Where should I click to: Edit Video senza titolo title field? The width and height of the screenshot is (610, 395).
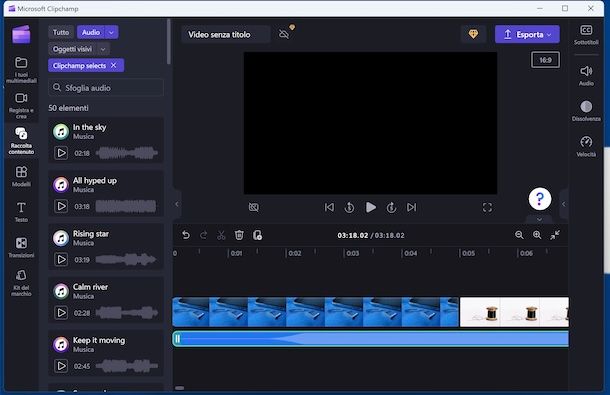226,34
